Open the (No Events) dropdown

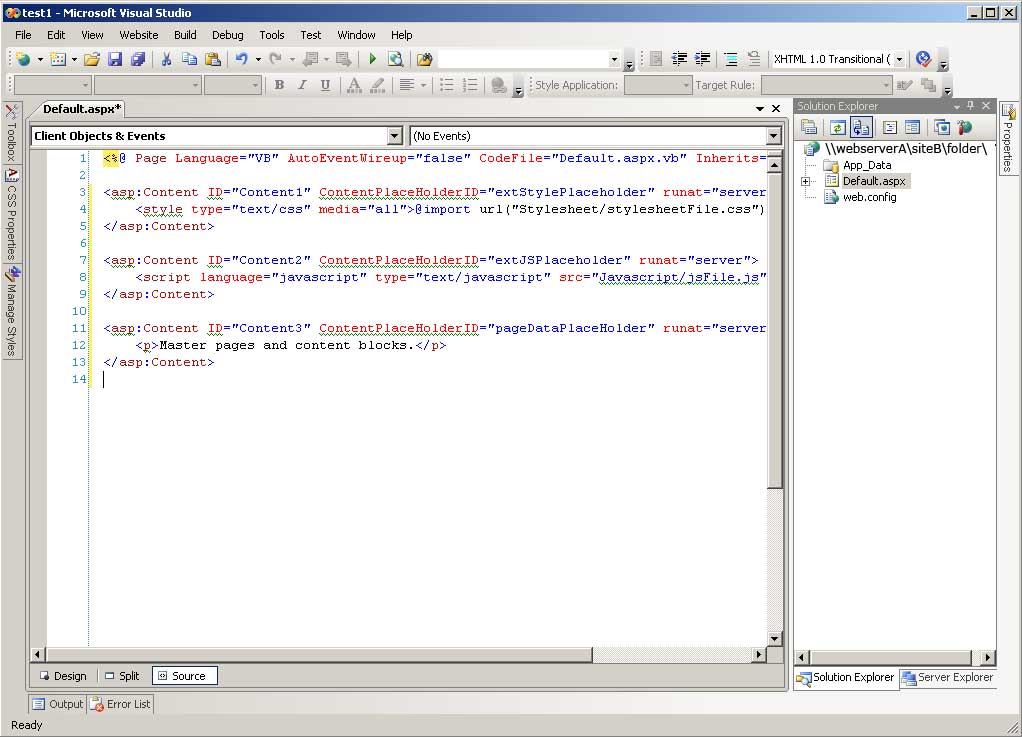click(x=773, y=136)
